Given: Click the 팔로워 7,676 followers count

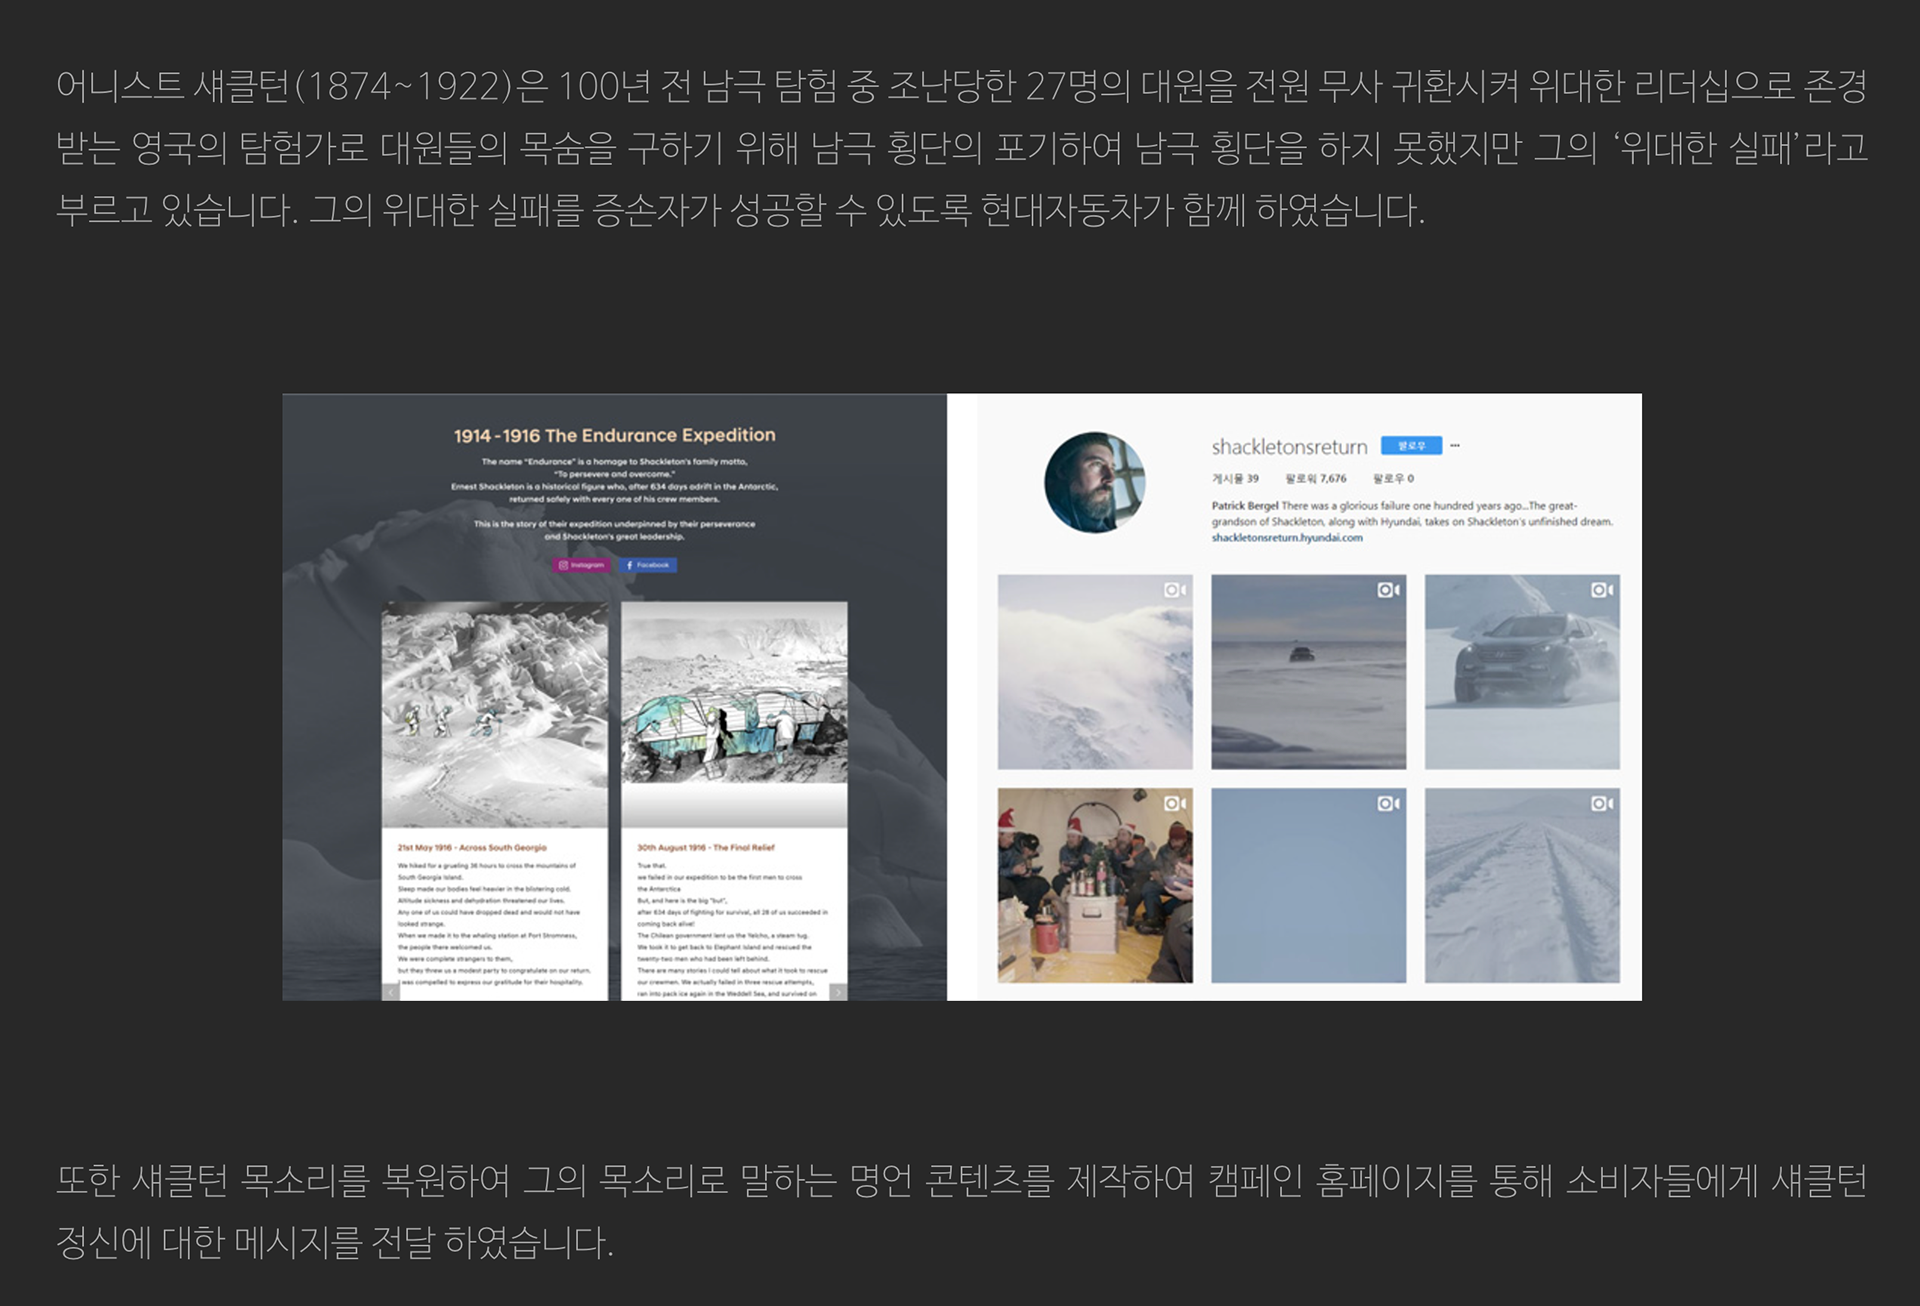Looking at the screenshot, I should [1315, 479].
